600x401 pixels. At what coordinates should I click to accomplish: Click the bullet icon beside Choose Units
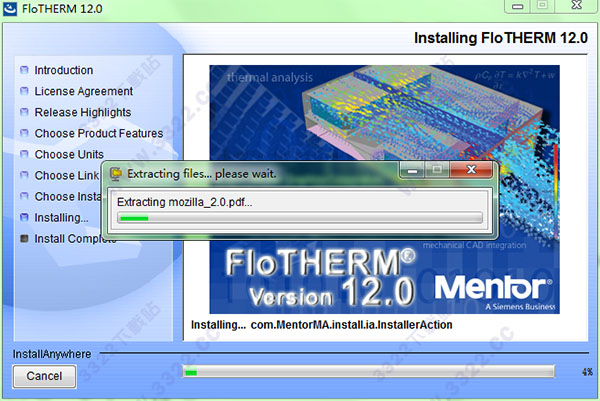[24, 154]
